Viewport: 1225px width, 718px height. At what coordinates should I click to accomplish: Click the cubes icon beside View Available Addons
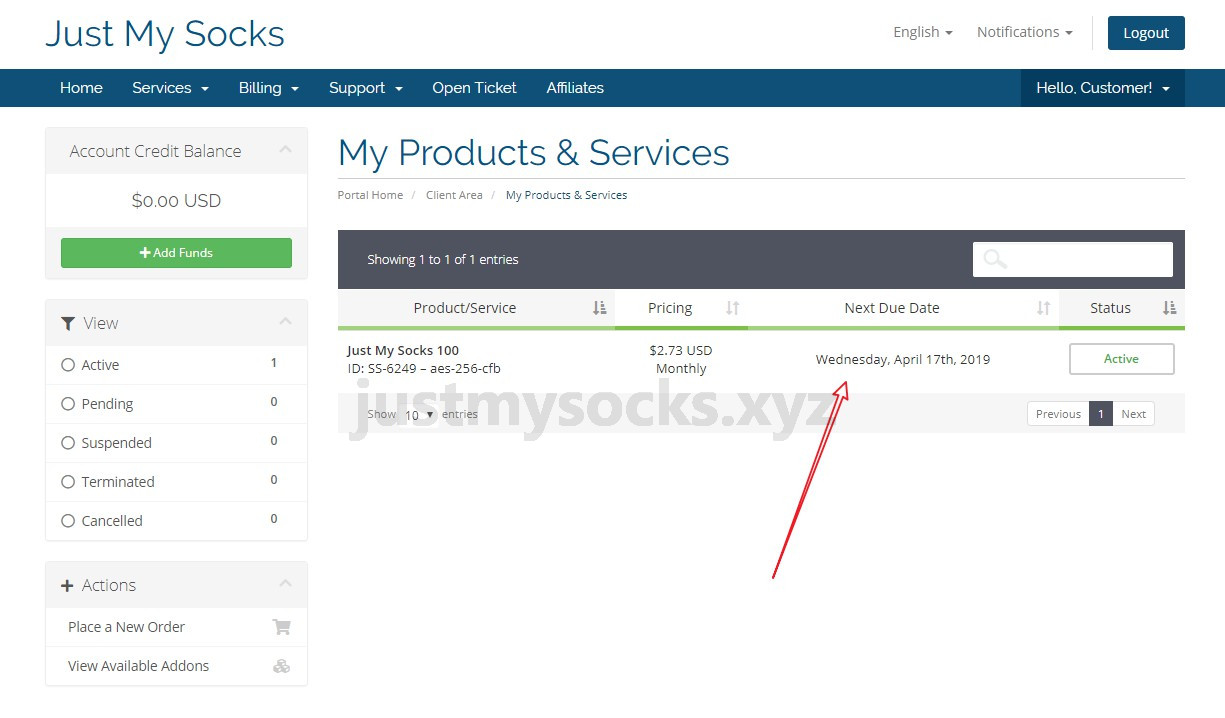coord(282,666)
